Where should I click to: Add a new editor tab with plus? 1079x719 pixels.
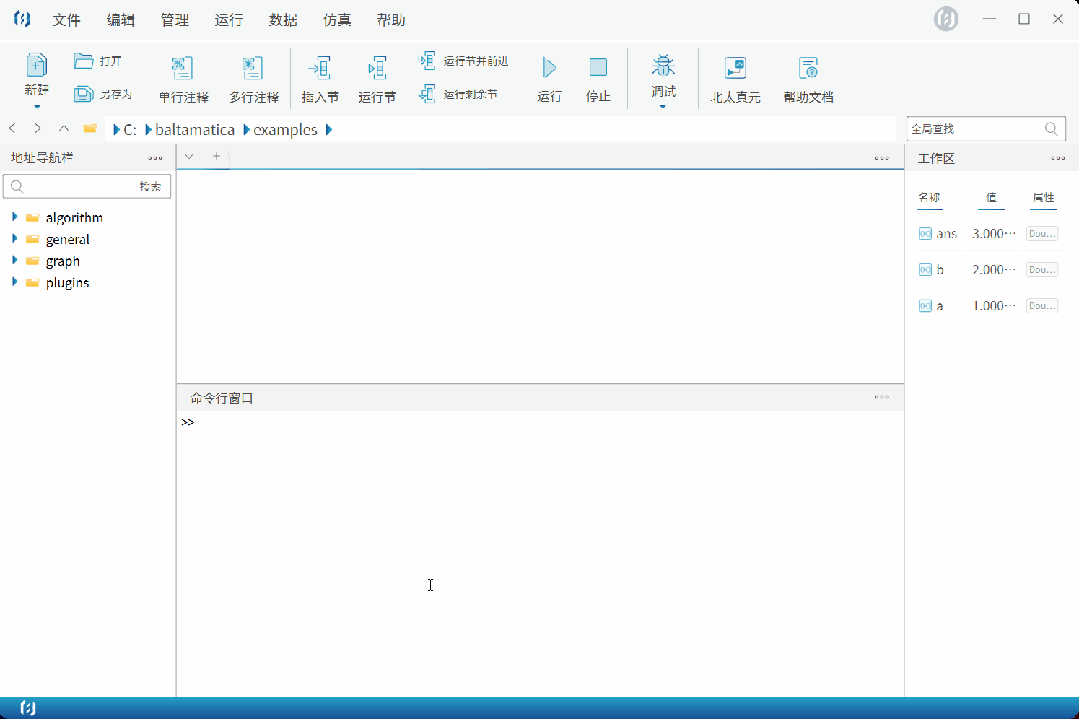pyautogui.click(x=216, y=157)
